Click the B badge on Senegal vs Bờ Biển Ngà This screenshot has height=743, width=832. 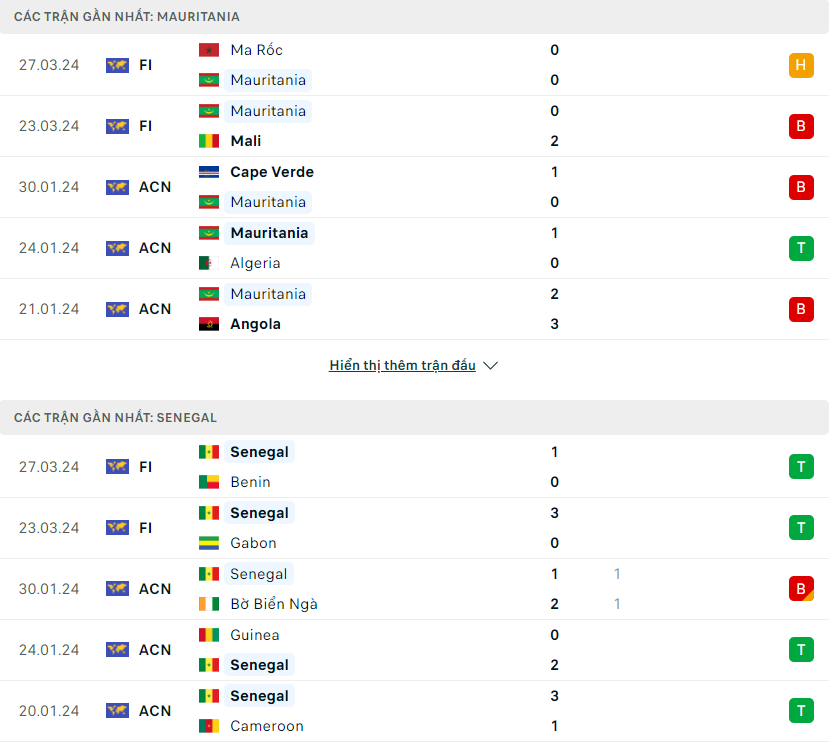coord(801,589)
